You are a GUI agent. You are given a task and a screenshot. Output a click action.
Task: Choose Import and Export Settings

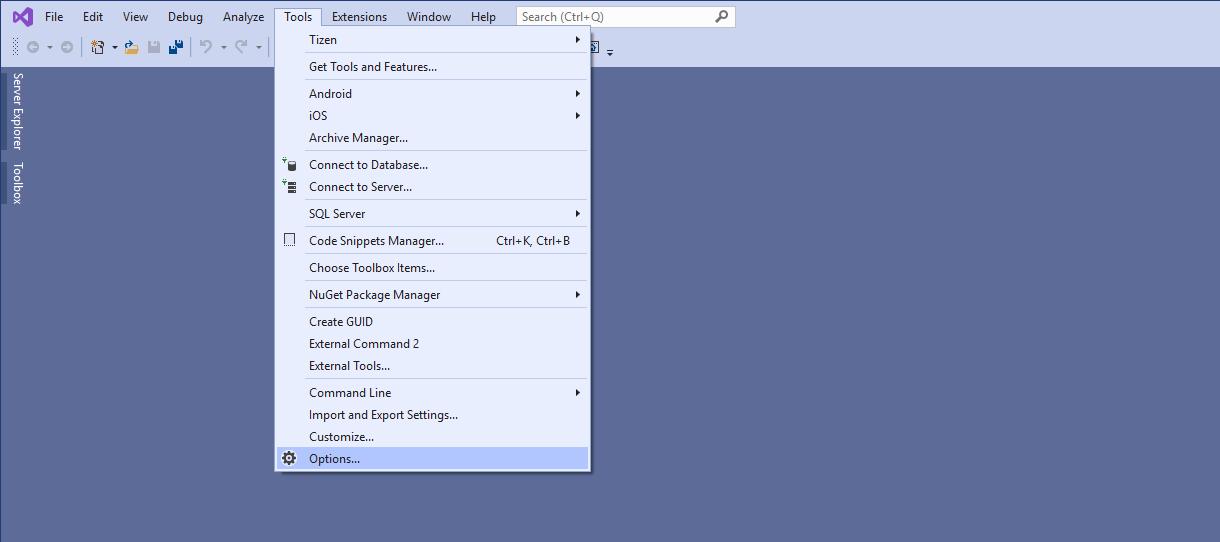(383, 415)
